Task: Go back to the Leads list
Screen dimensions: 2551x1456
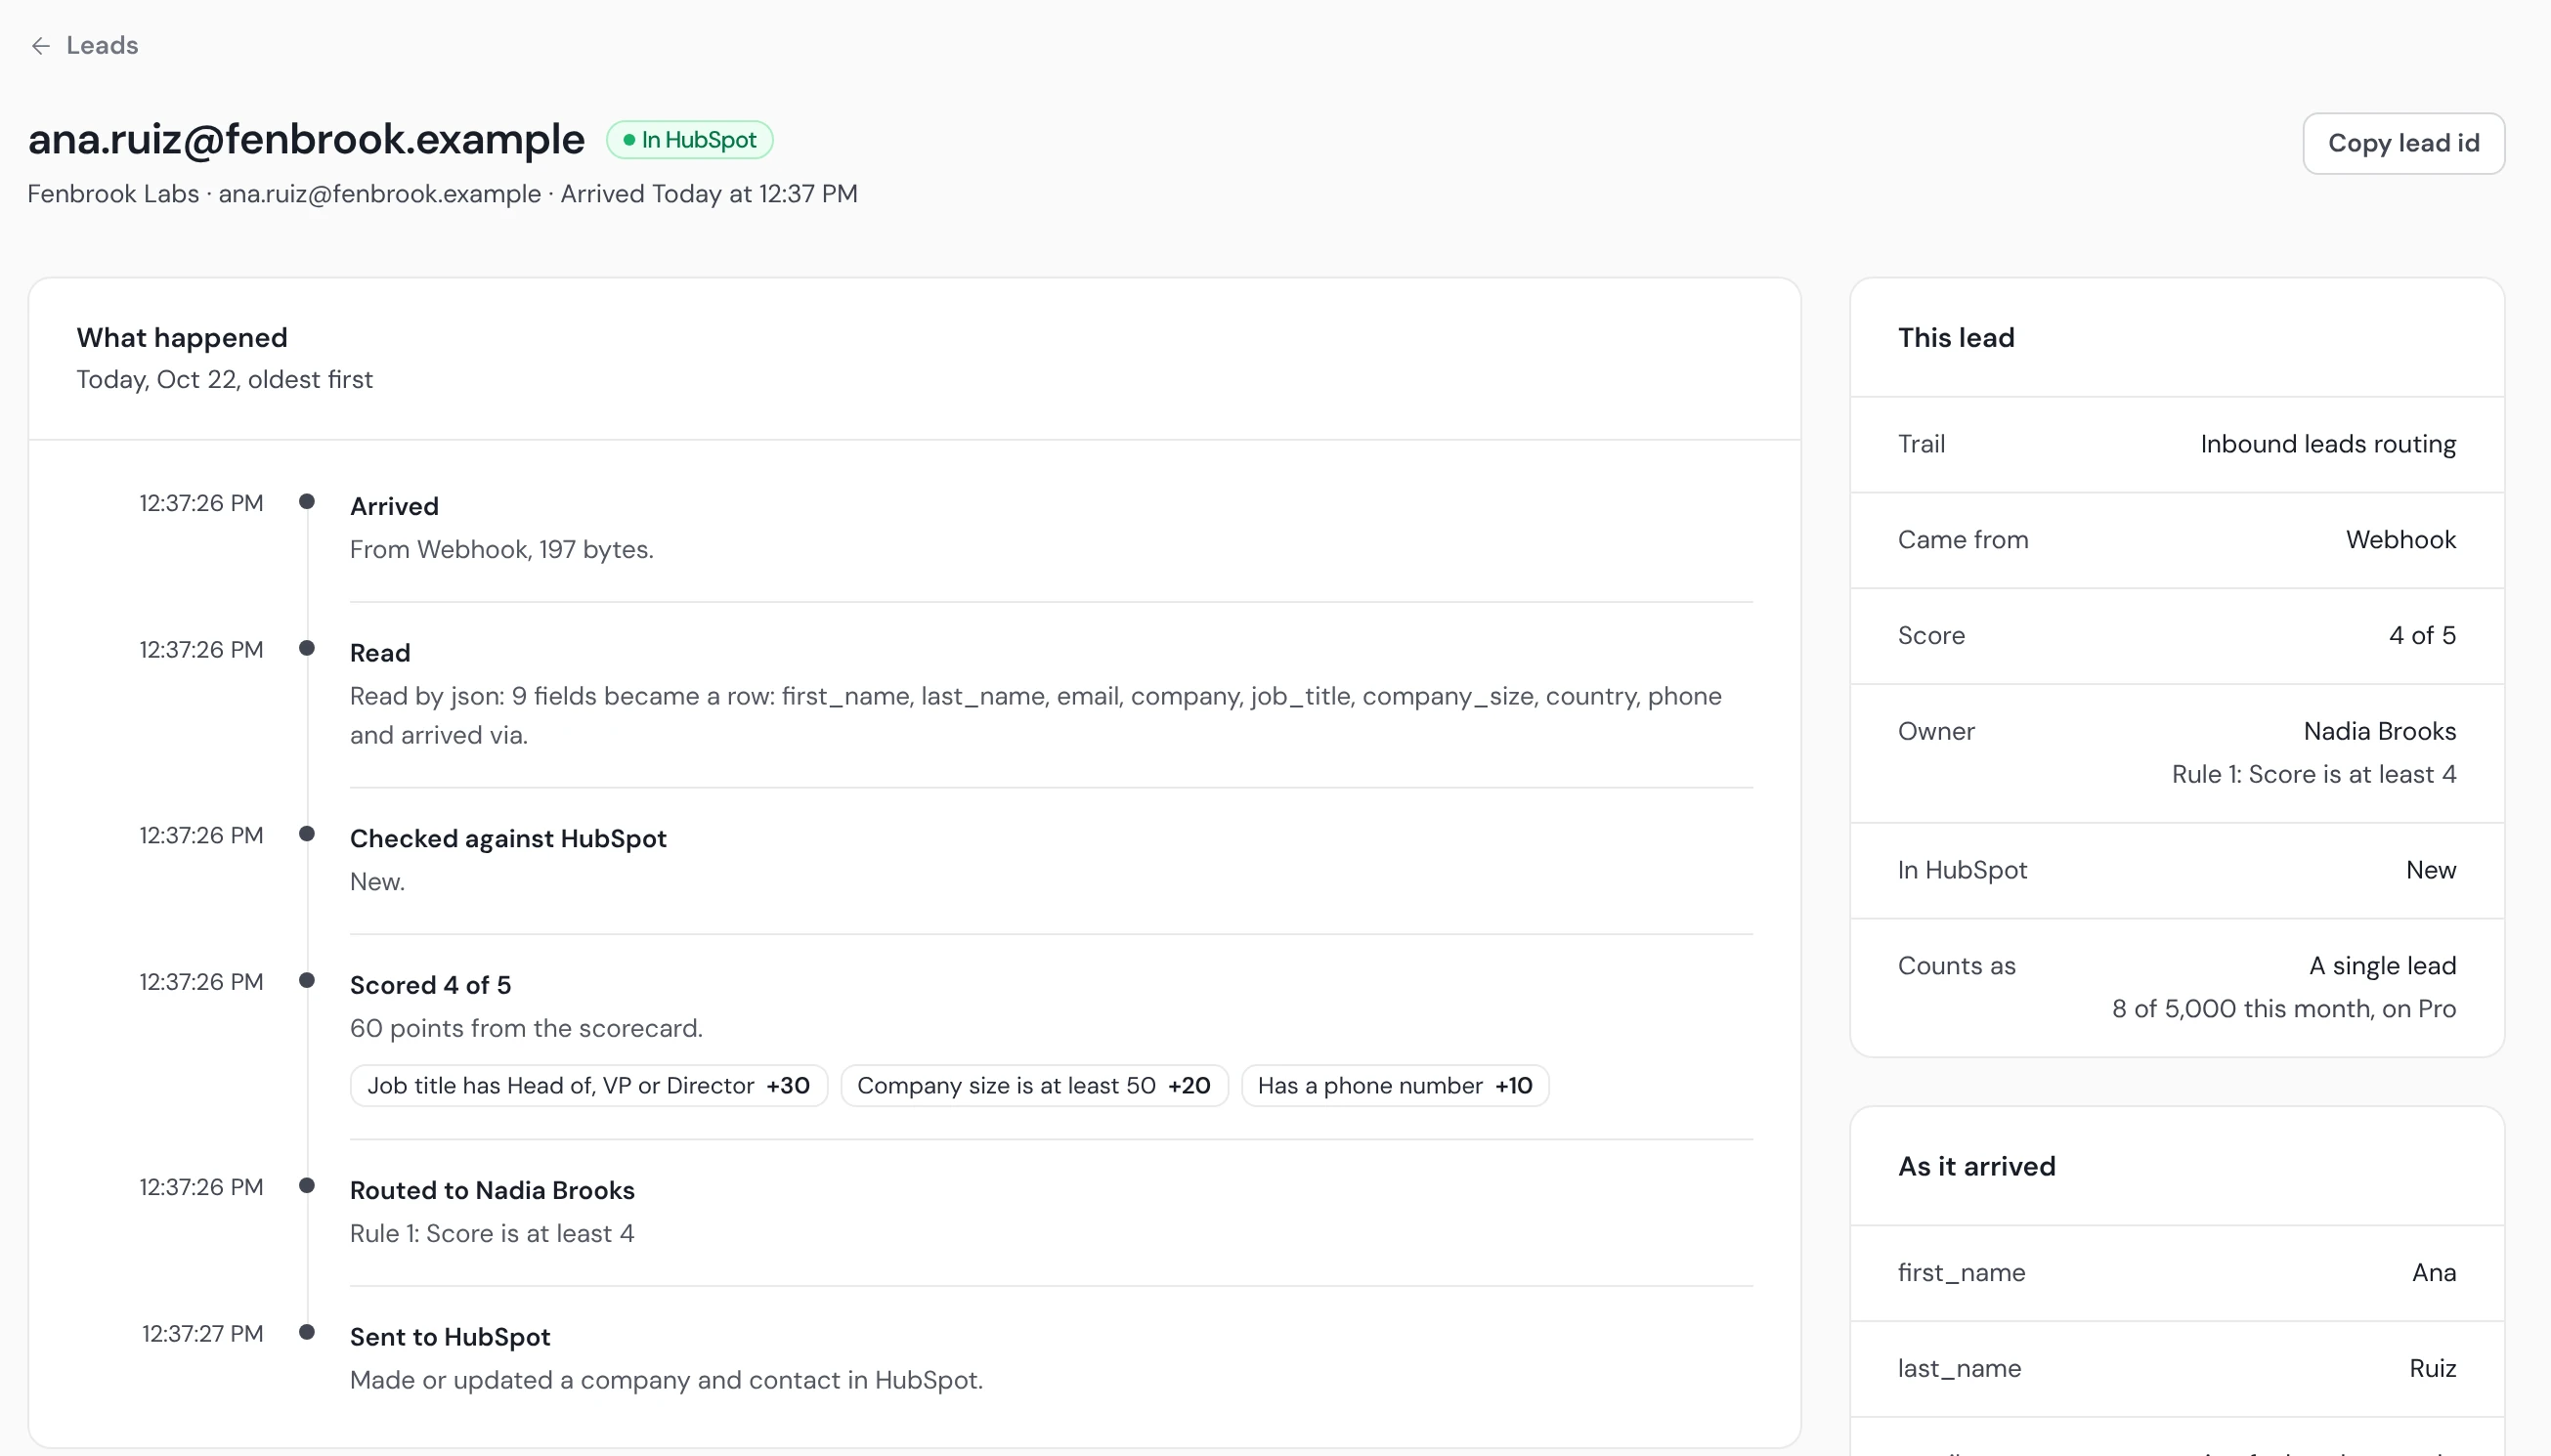Action: [x=84, y=45]
